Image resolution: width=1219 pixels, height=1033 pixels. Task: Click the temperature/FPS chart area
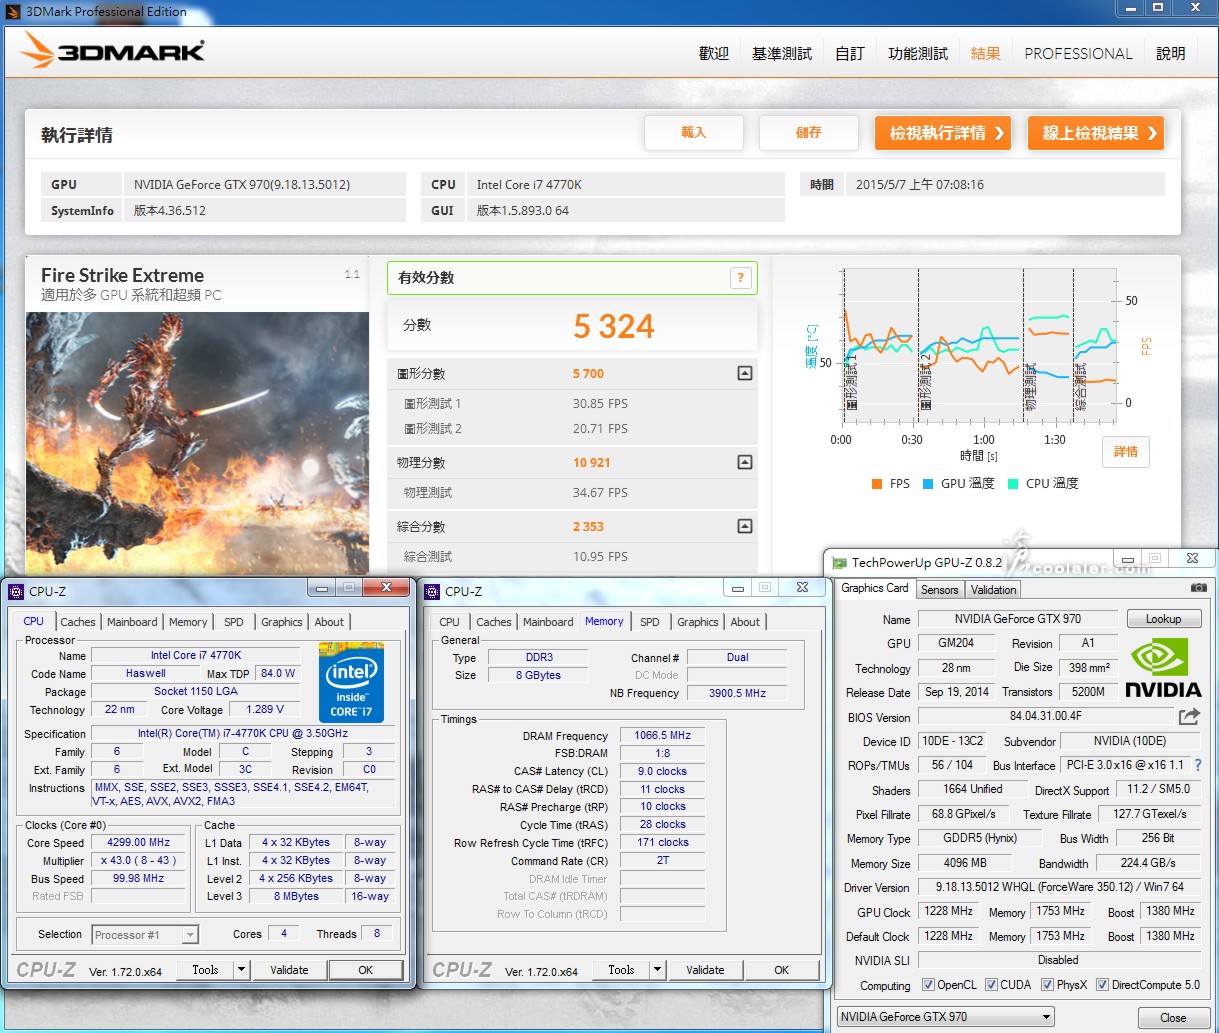(x=979, y=347)
